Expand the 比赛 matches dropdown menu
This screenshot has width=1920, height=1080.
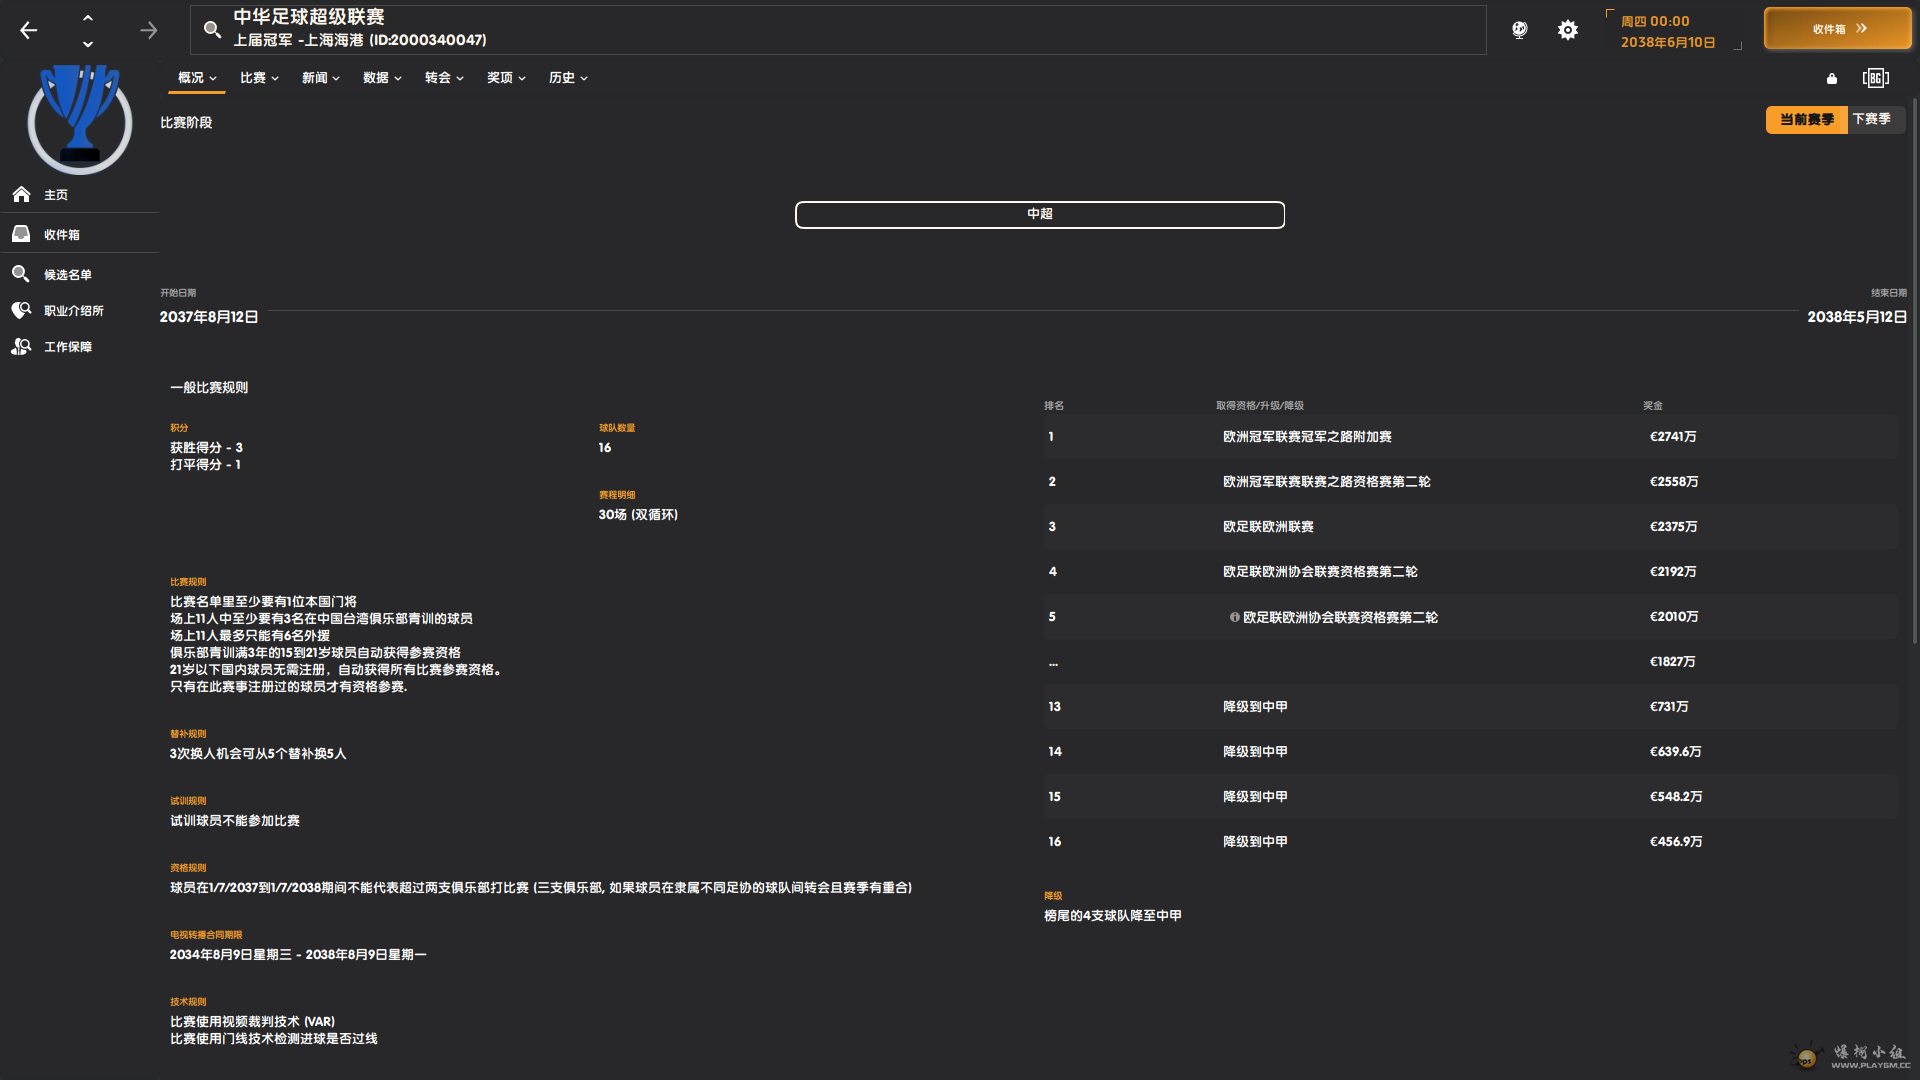[259, 78]
